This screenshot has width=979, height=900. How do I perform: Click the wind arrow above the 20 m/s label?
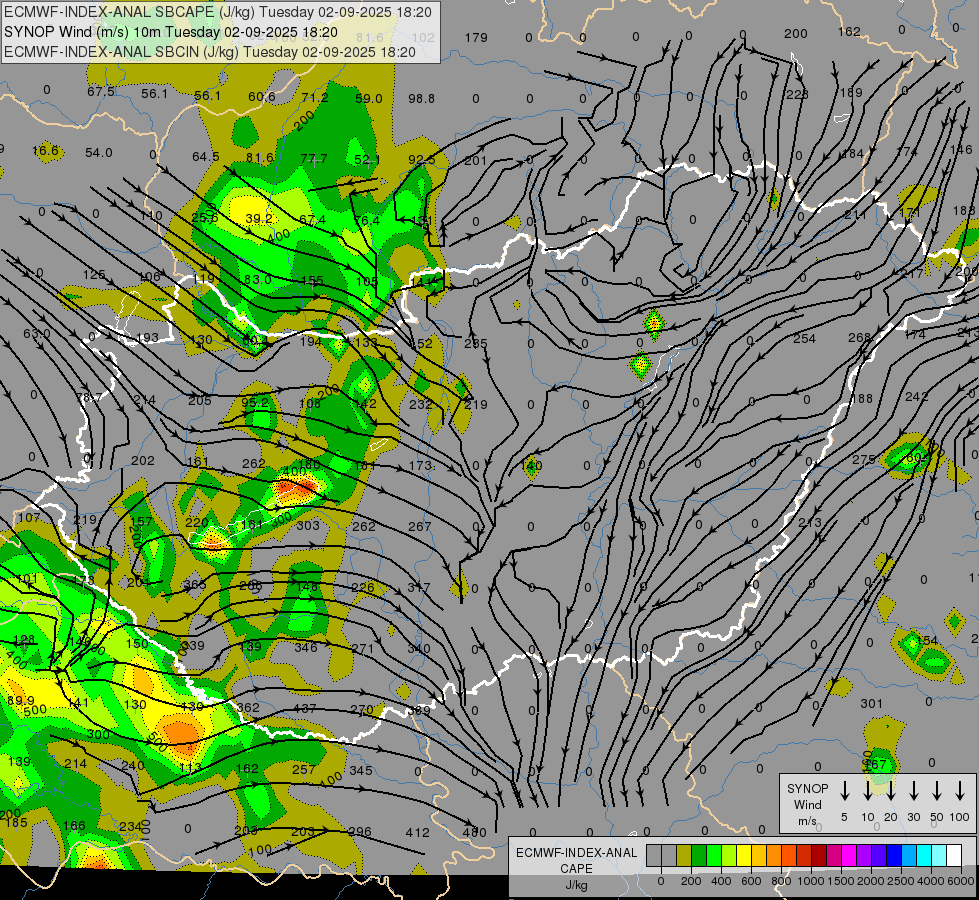(890, 790)
